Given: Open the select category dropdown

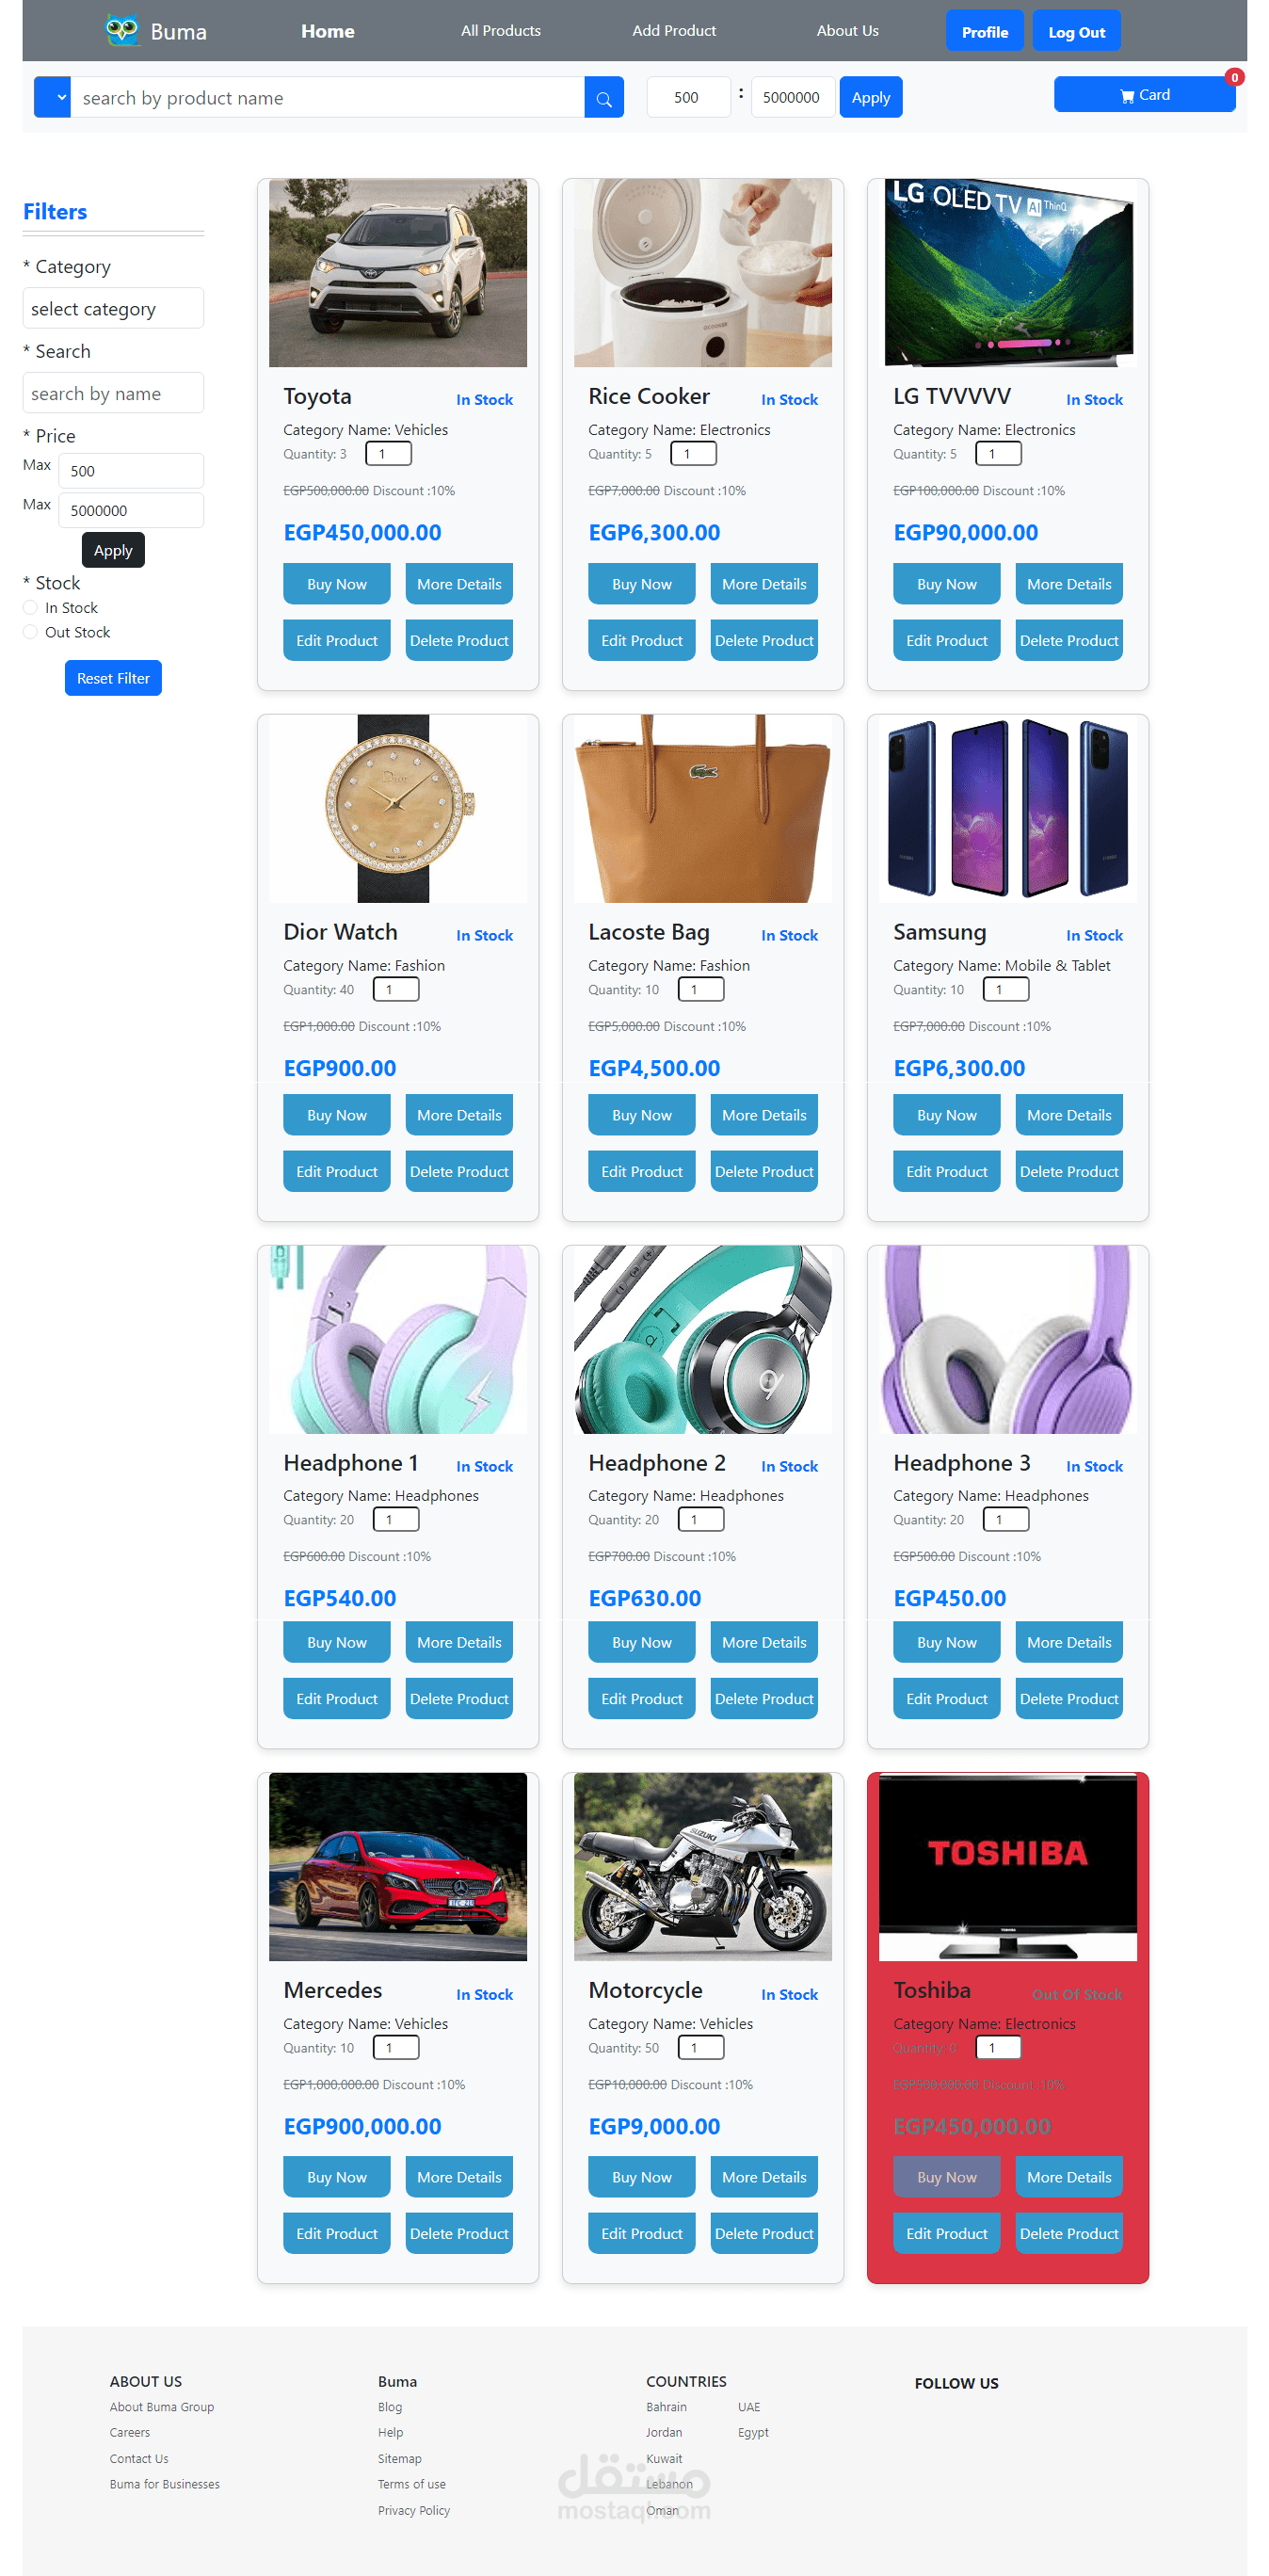Looking at the screenshot, I should coord(113,309).
